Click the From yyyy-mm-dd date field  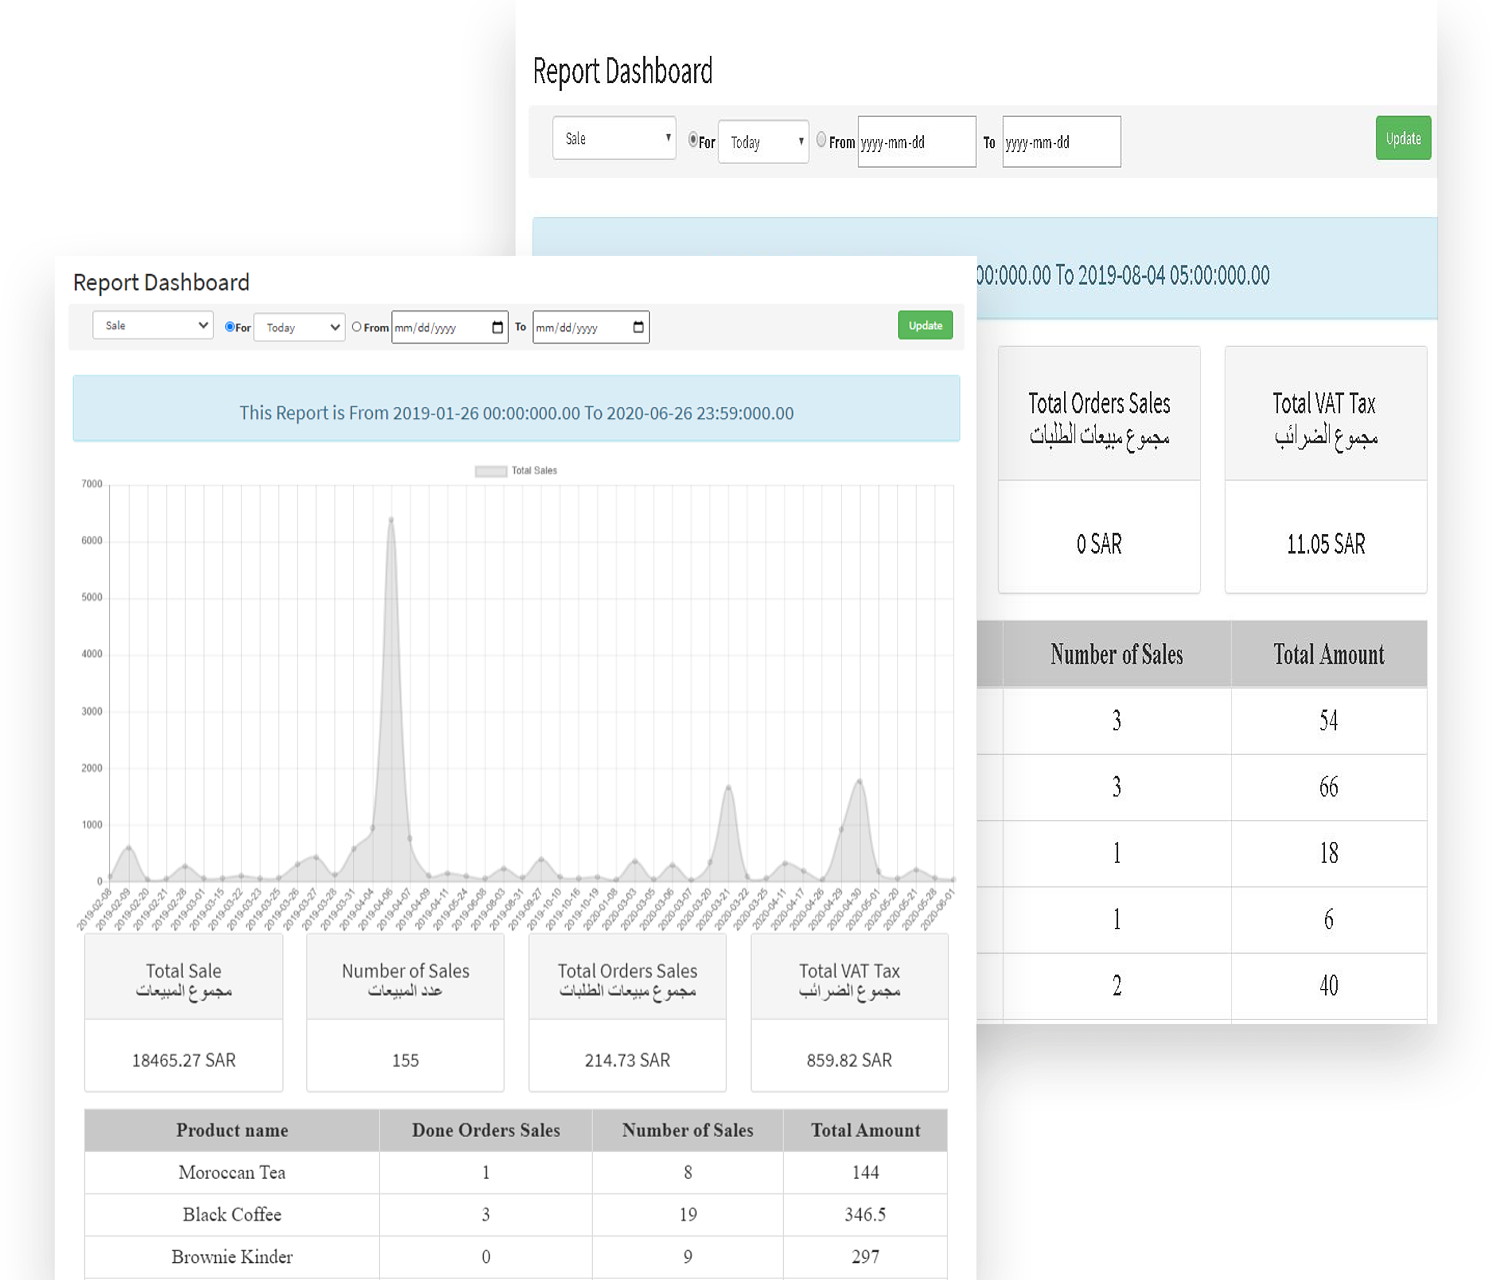point(916,142)
